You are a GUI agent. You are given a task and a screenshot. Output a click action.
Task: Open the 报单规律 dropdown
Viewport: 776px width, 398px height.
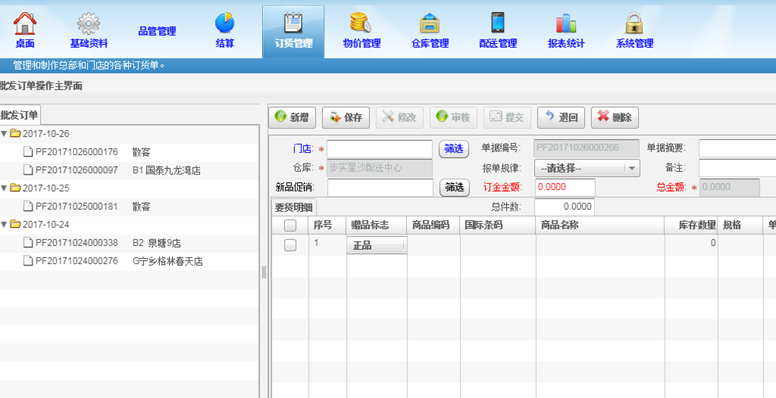[587, 168]
